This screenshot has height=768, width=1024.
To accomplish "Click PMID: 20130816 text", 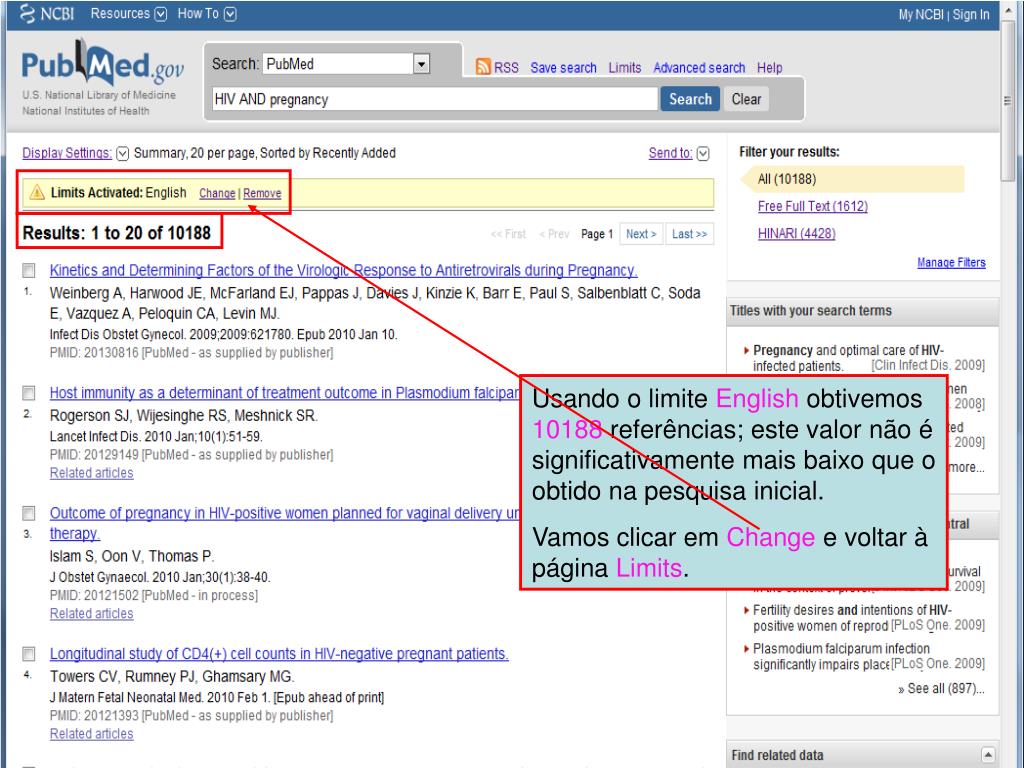I will coord(94,353).
